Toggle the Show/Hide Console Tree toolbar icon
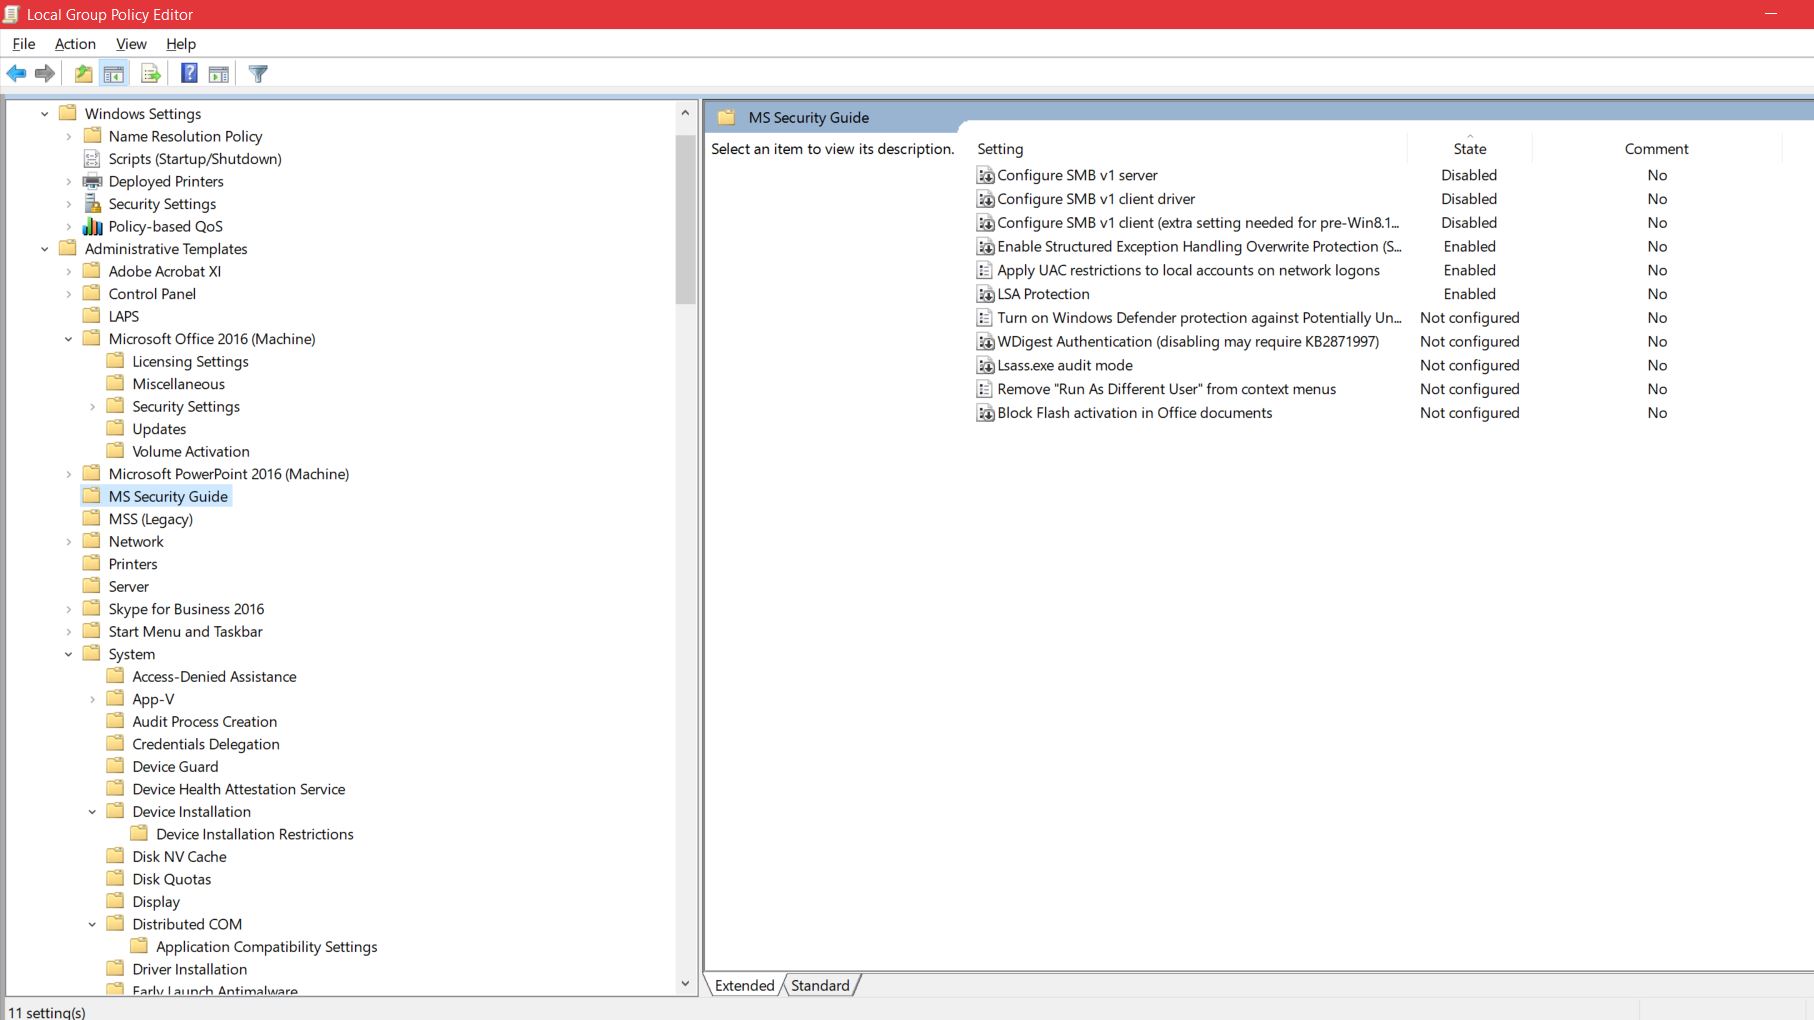The width and height of the screenshot is (1814, 1020). [114, 73]
